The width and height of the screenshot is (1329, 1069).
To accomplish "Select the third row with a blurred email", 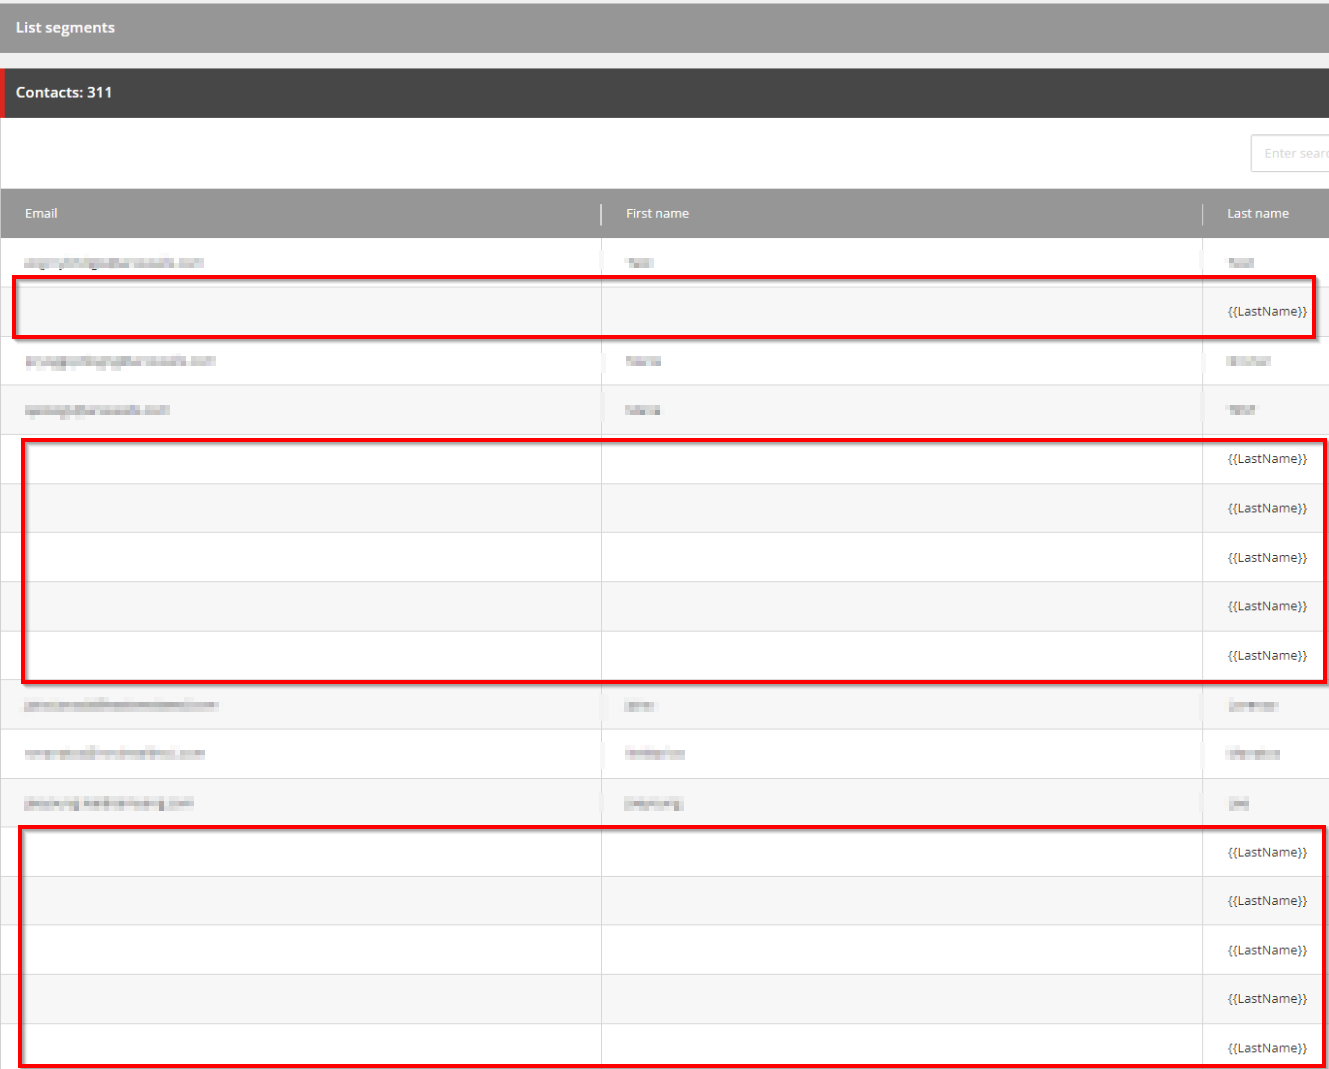I will tap(300, 410).
